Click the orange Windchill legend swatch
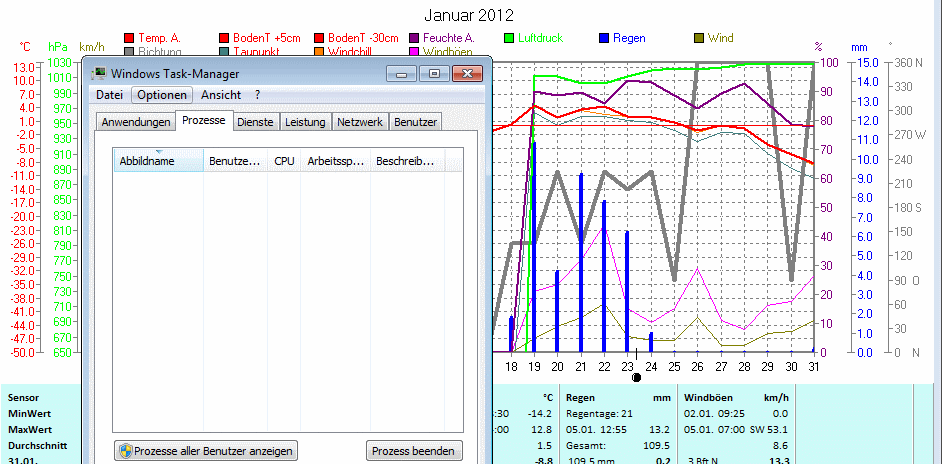 point(318,52)
